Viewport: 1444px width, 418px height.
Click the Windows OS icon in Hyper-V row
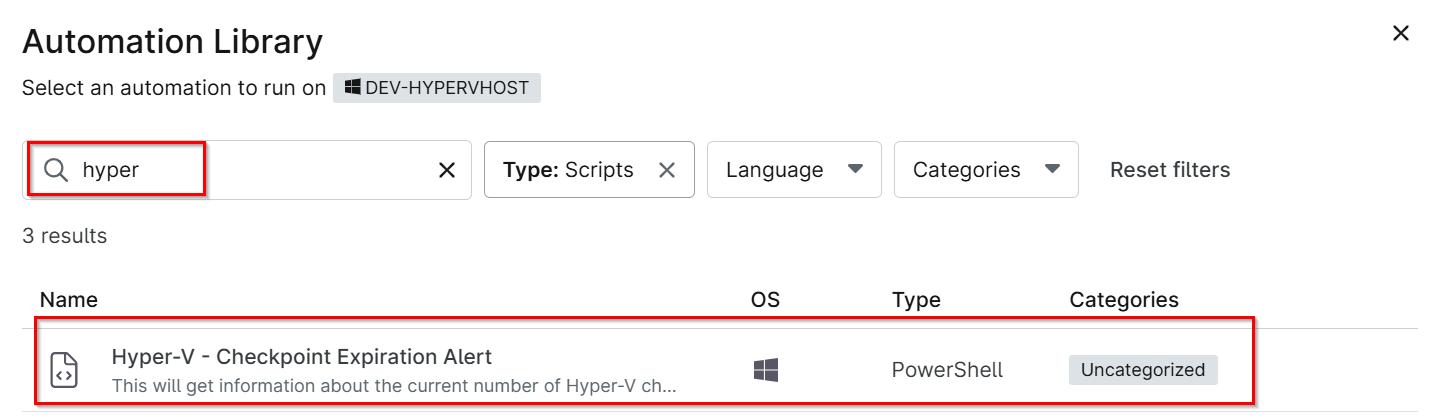[x=765, y=370]
